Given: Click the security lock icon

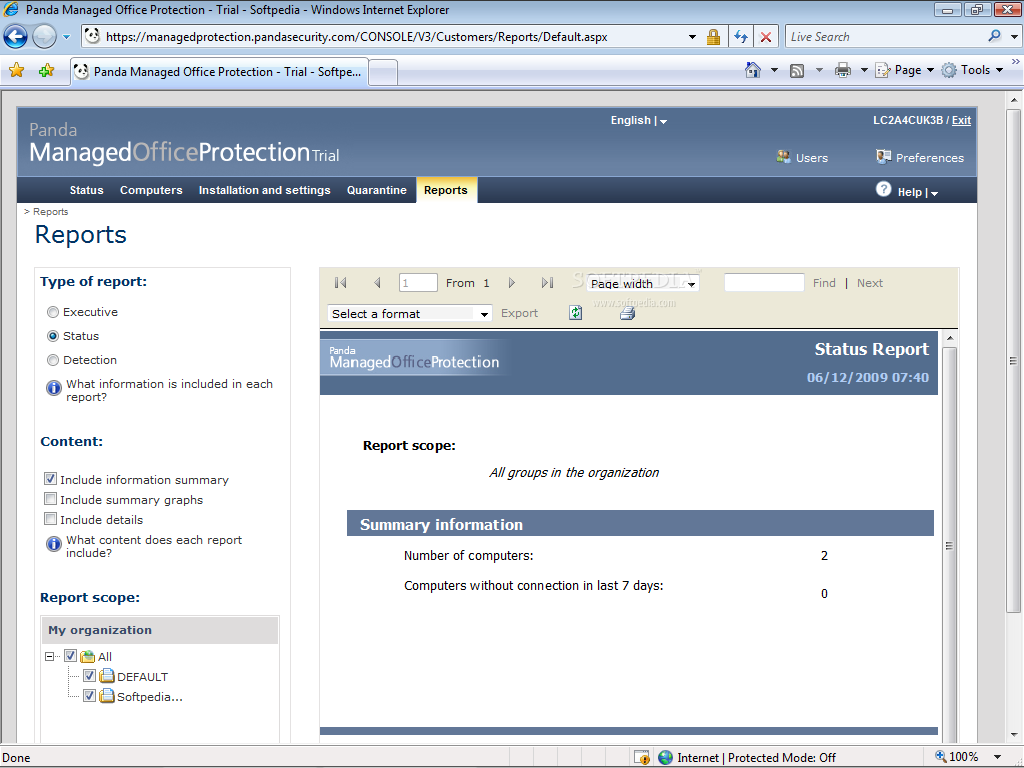Looking at the screenshot, I should click(713, 37).
